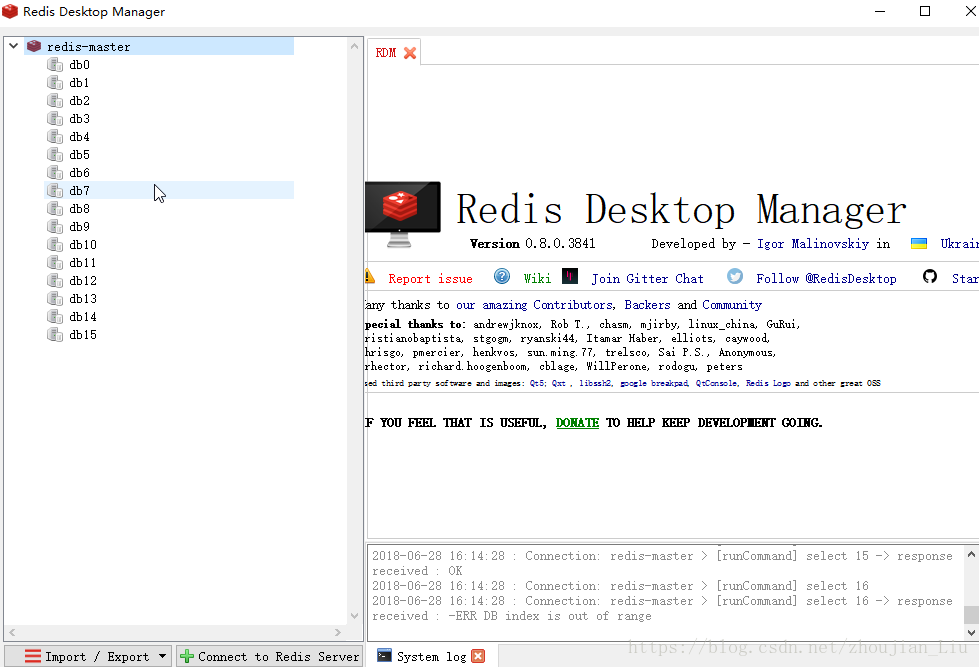Click the db14 database icon
Viewport: 979px width, 667px height.
[x=55, y=317]
